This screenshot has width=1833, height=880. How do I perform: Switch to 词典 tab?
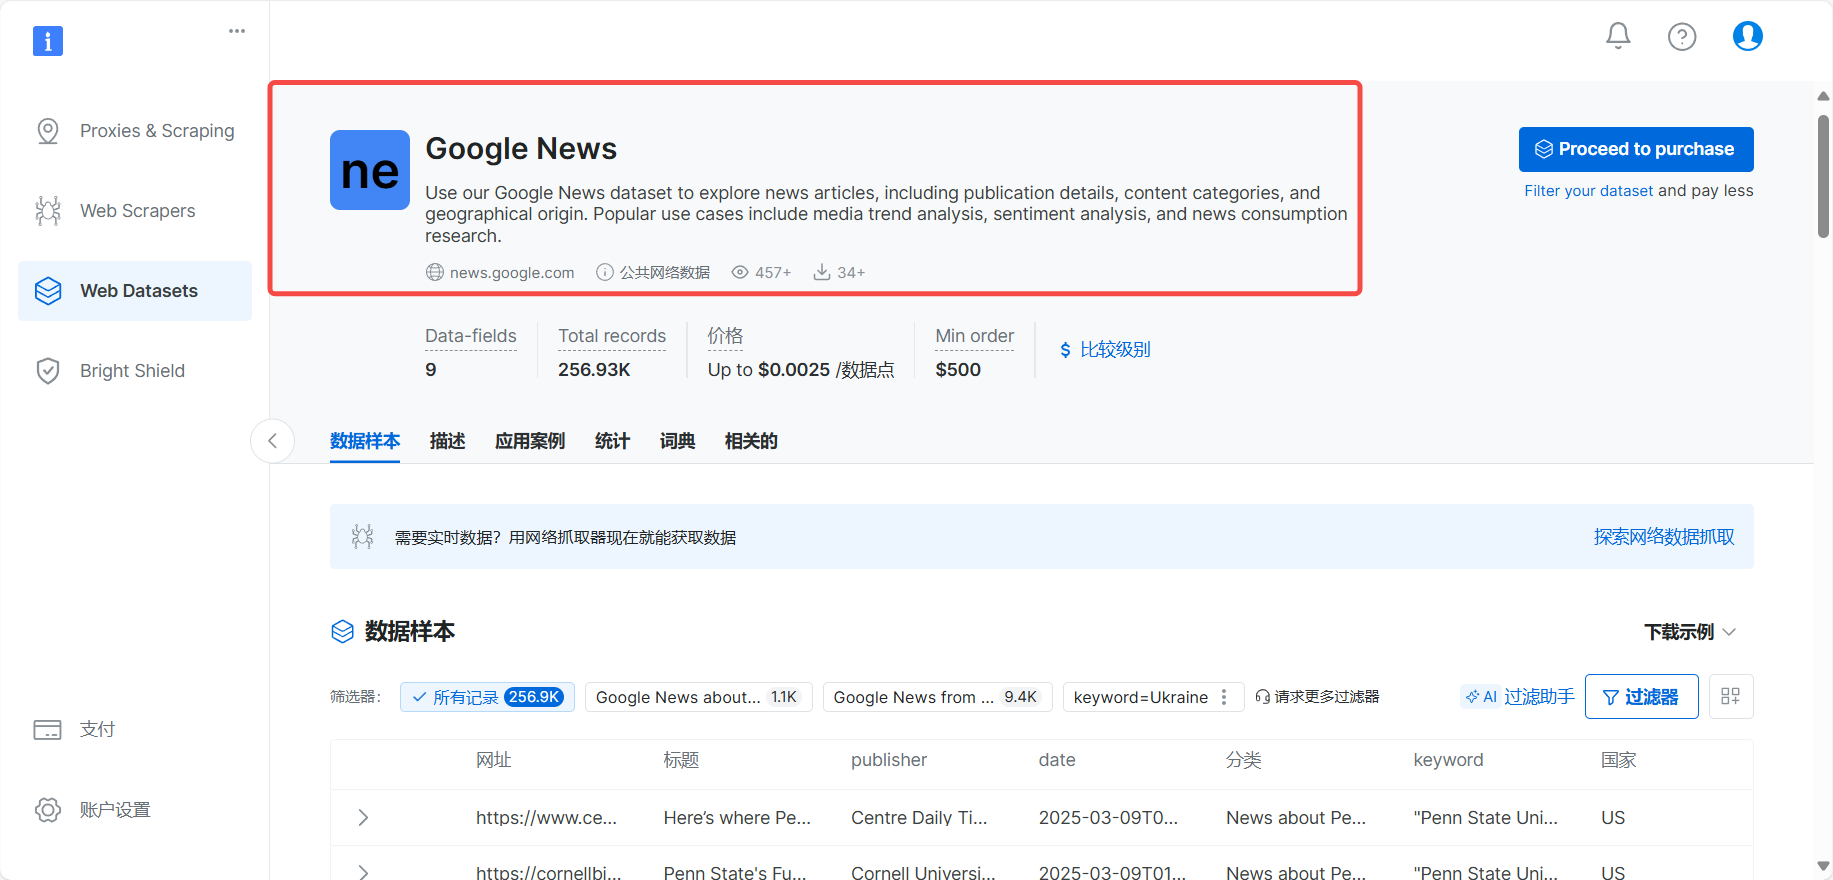point(677,441)
